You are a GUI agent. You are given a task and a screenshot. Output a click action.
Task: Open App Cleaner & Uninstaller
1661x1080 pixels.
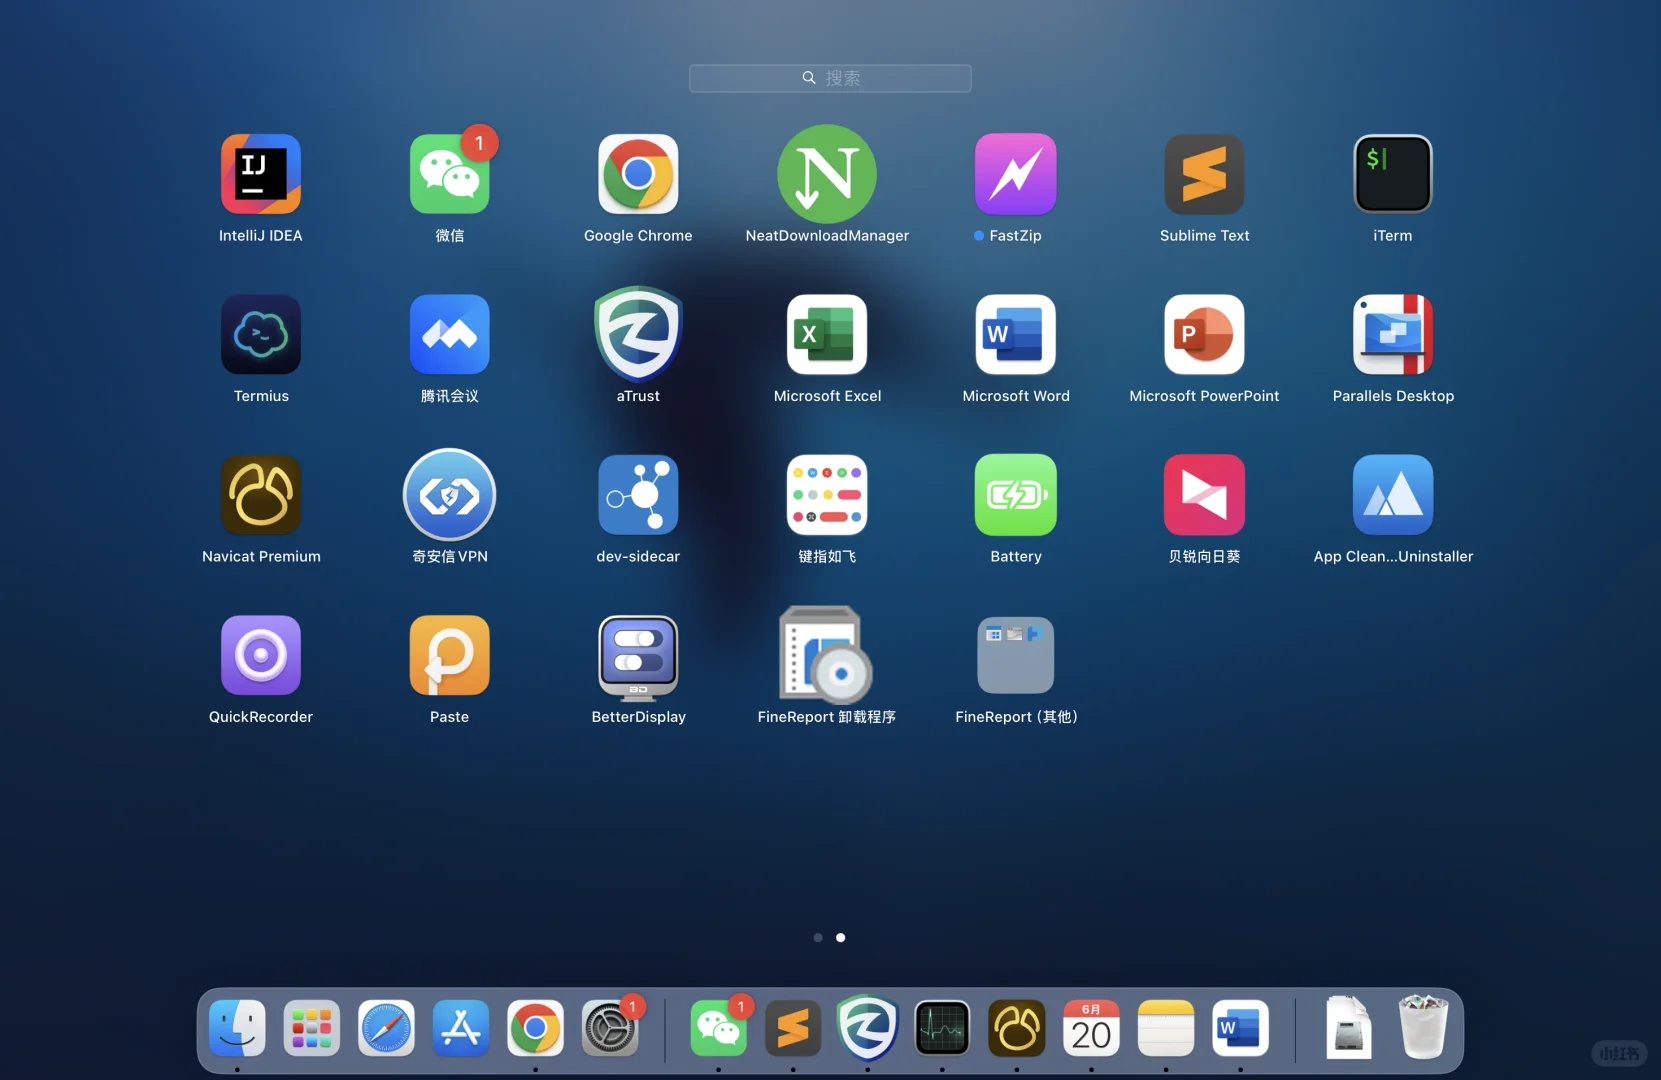tap(1393, 495)
